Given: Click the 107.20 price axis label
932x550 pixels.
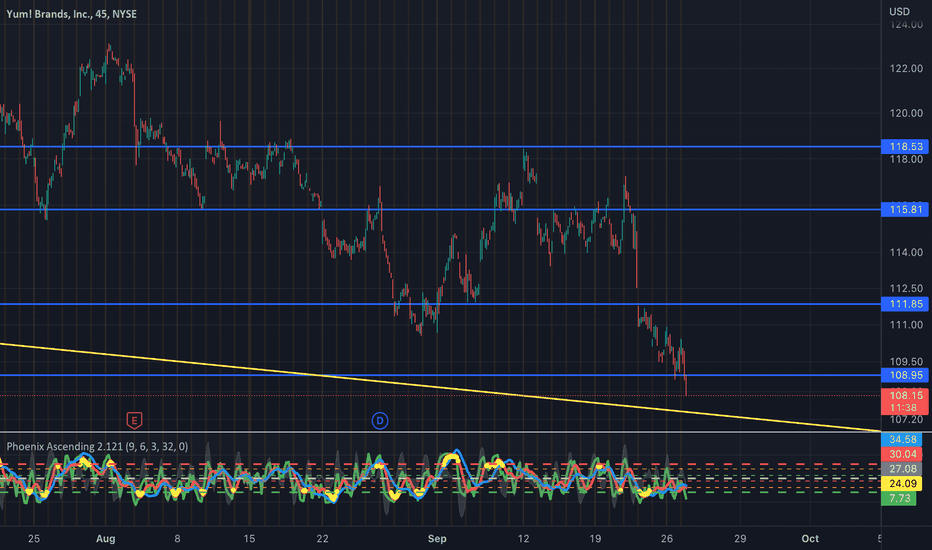Looking at the screenshot, I should pos(906,419).
